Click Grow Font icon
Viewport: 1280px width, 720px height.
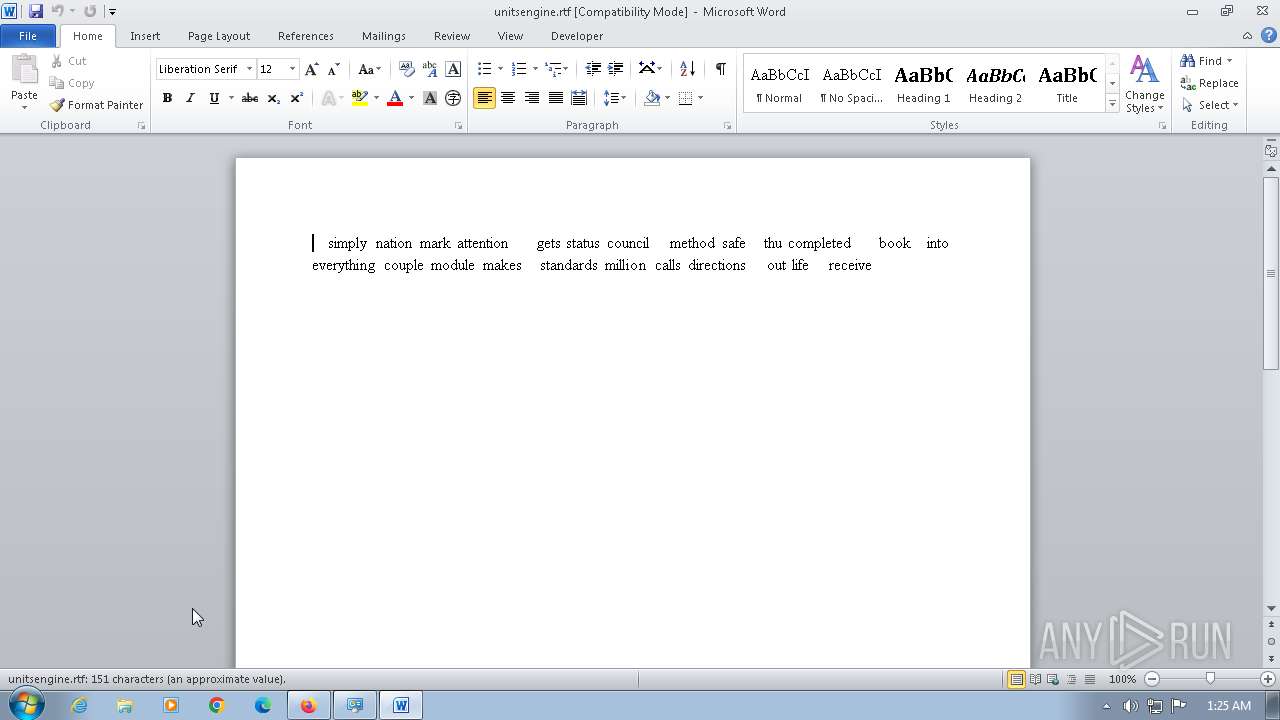pyautogui.click(x=312, y=69)
